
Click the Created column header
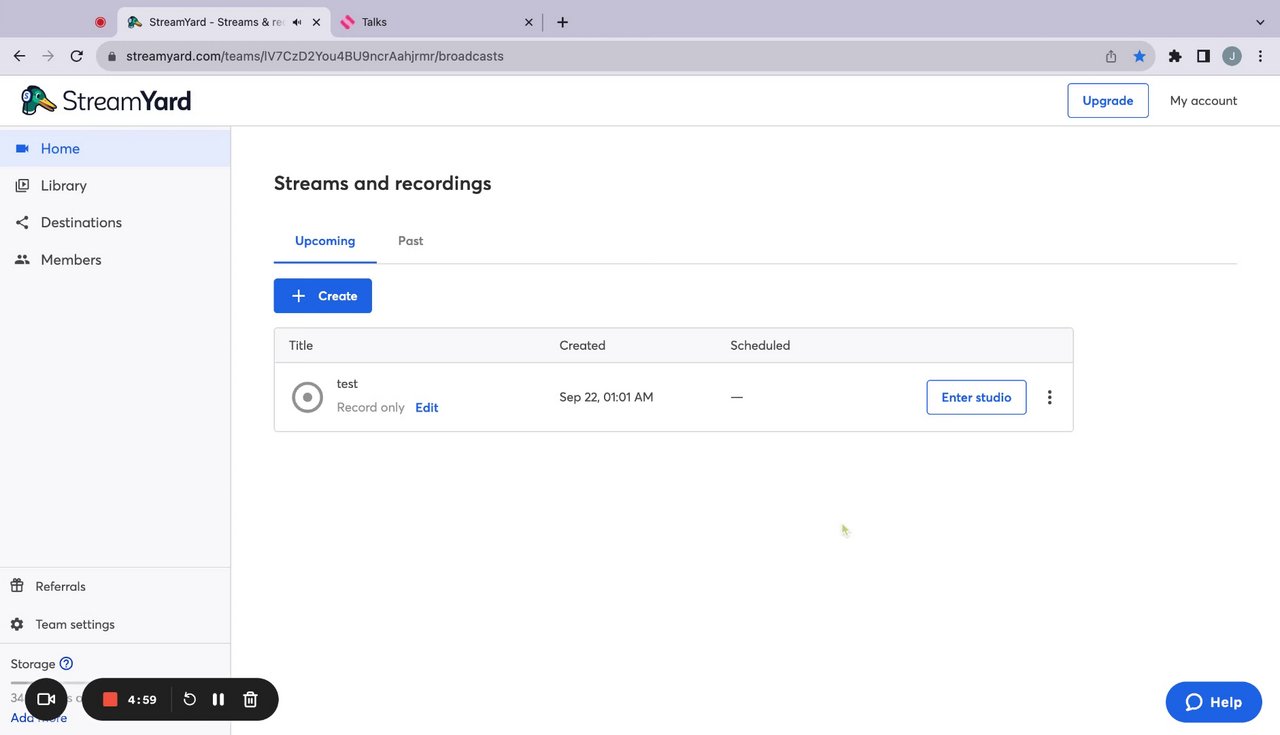tap(582, 345)
